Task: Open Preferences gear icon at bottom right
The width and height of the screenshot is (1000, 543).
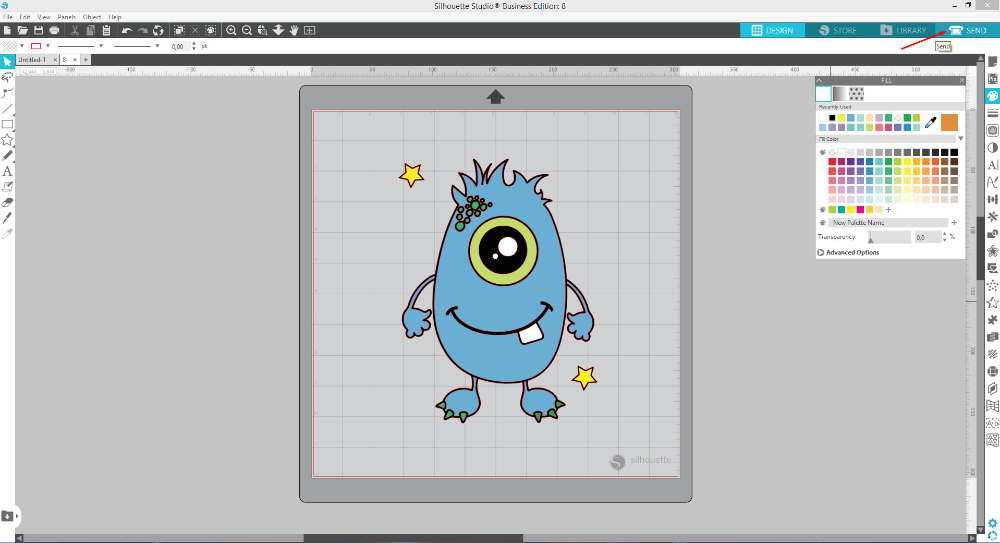Action: tap(992, 523)
